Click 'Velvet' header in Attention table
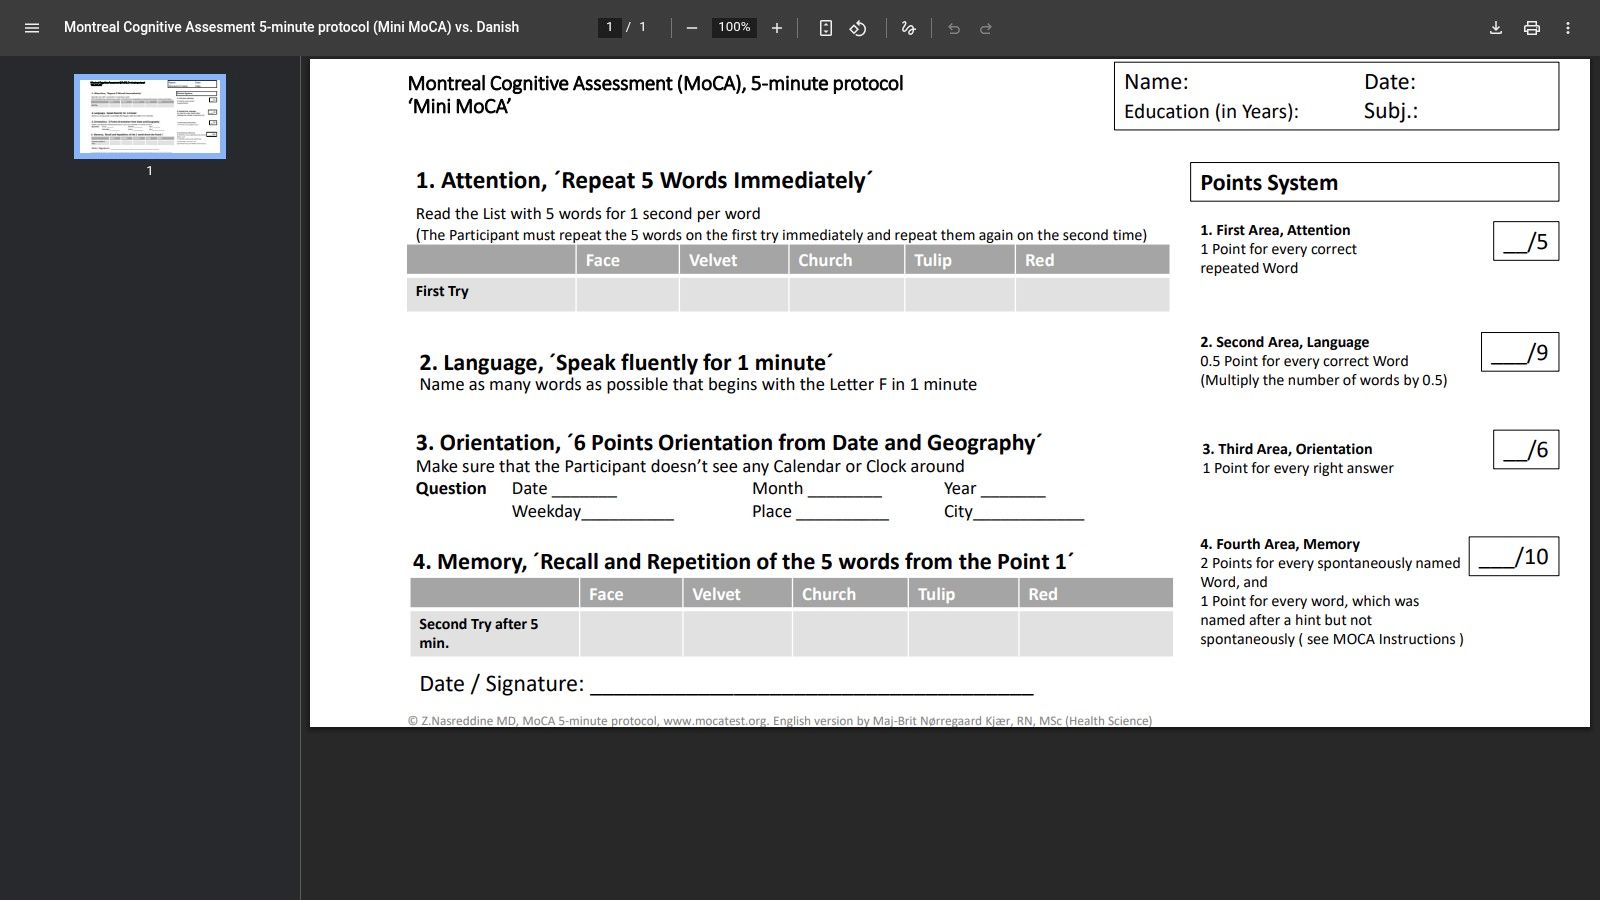This screenshot has width=1600, height=900. [x=713, y=260]
